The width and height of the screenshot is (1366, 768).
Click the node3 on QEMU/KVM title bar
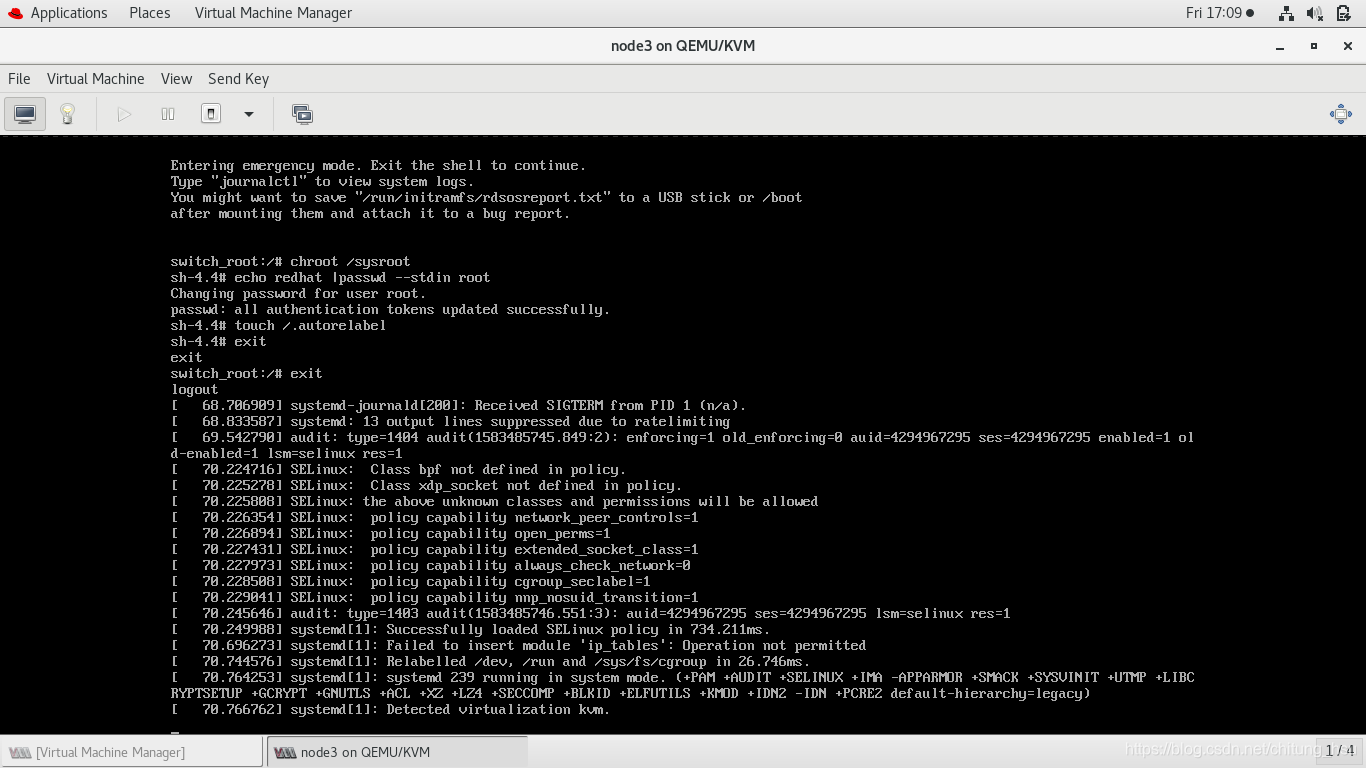click(x=683, y=46)
